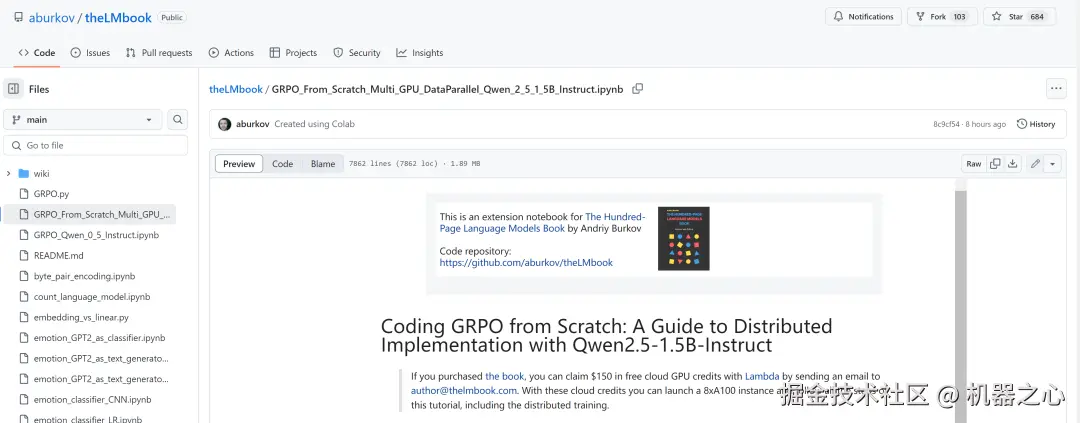This screenshot has width=1080, height=423.
Task: Open edit options dropdown arrow
Action: 1052,163
